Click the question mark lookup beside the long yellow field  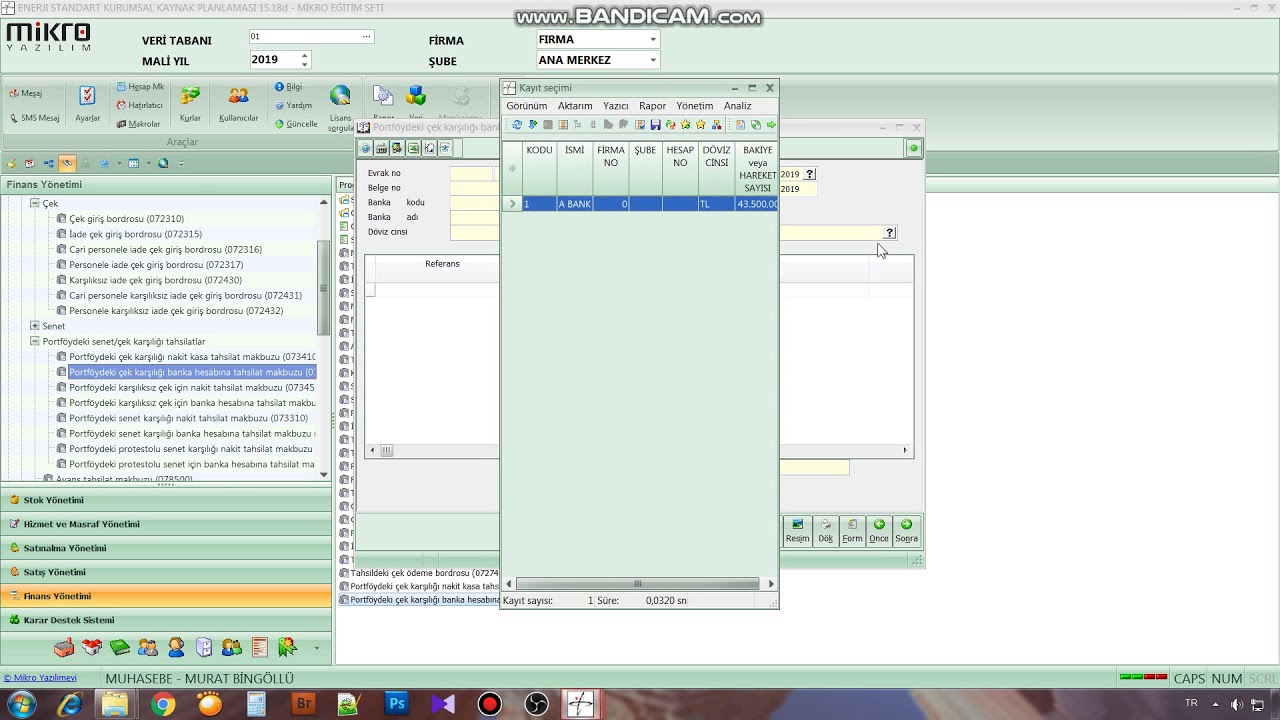(889, 233)
